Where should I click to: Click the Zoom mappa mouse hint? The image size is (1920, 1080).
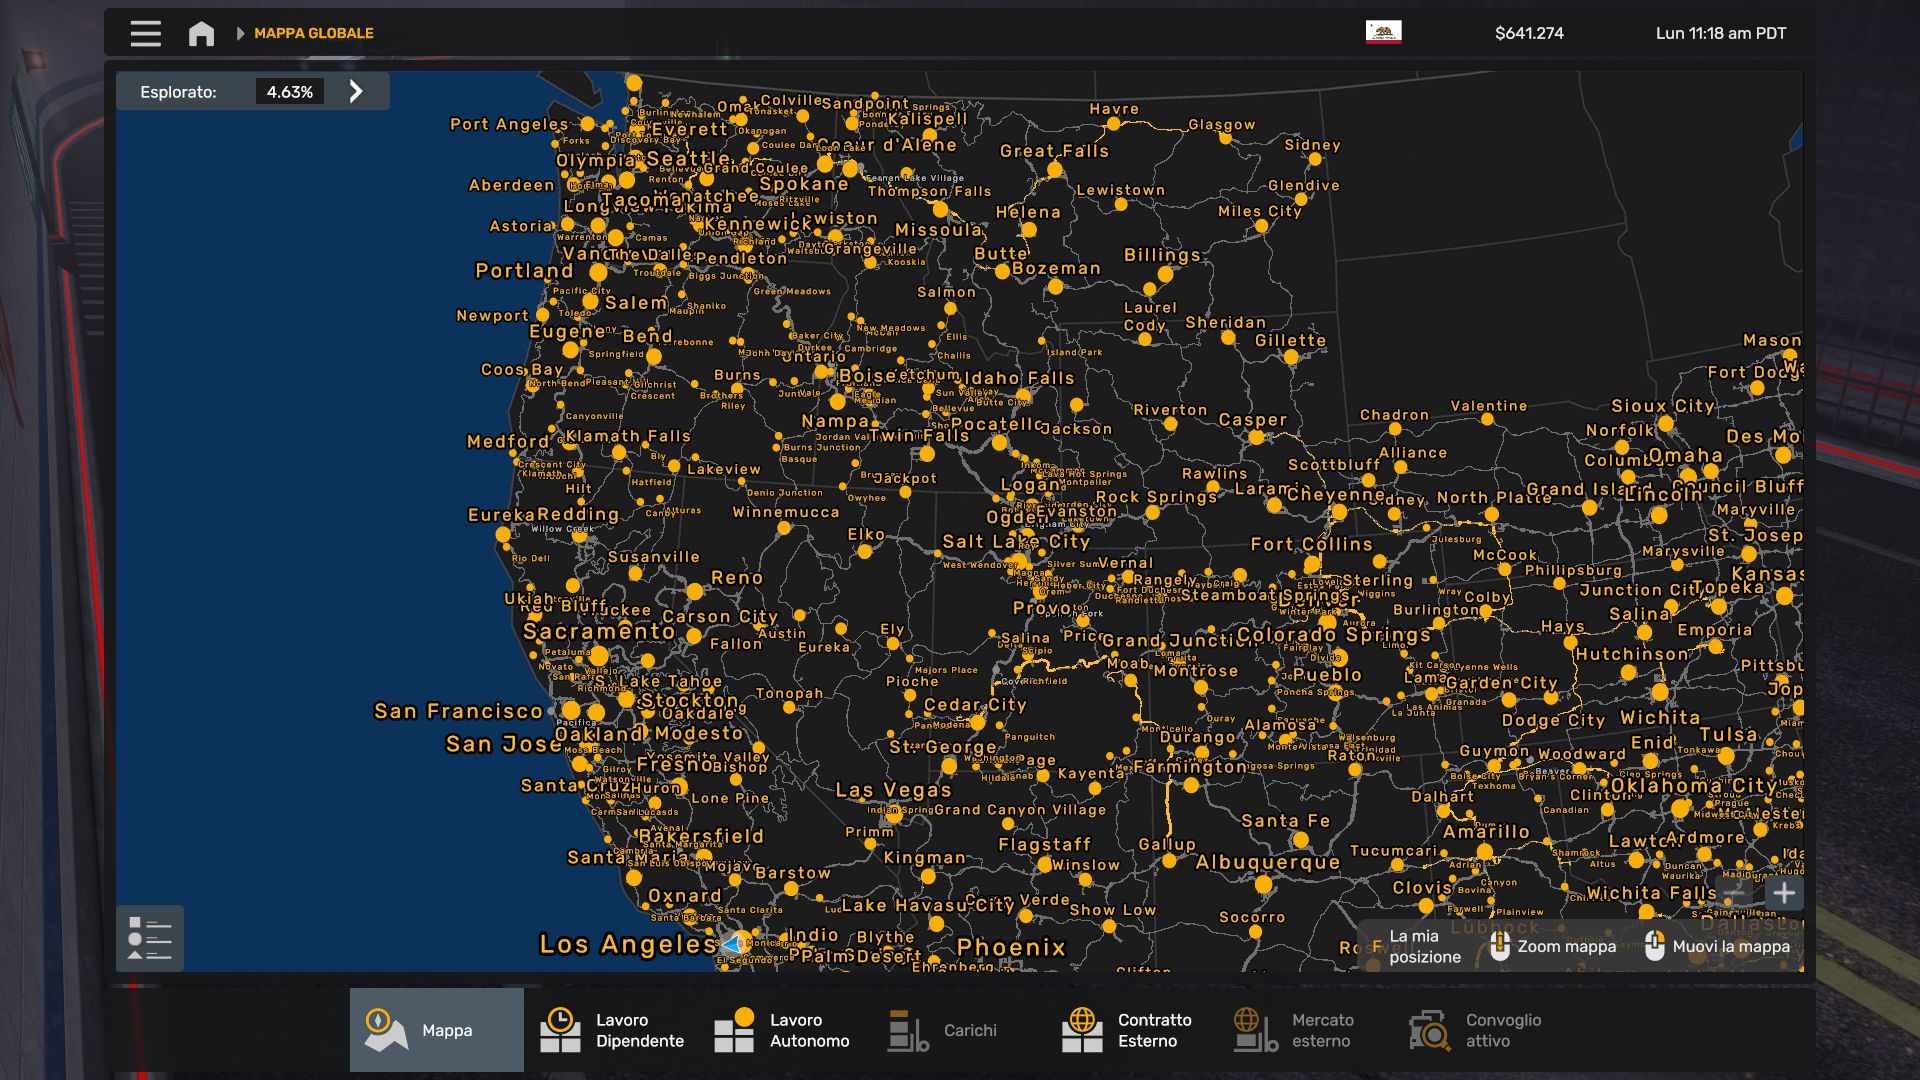[x=1553, y=946]
